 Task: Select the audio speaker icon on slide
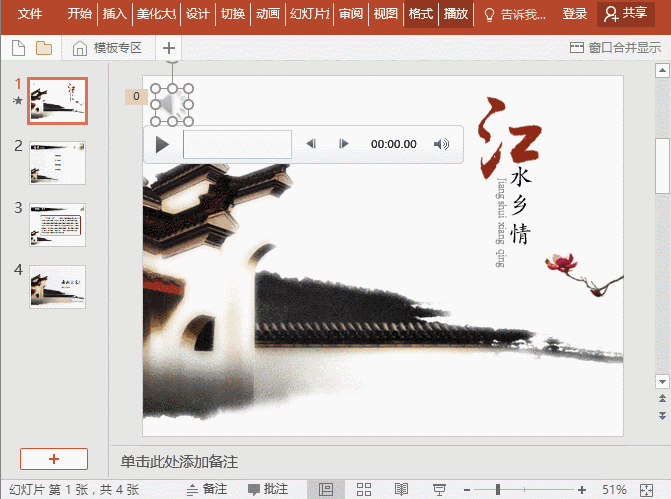pos(172,105)
